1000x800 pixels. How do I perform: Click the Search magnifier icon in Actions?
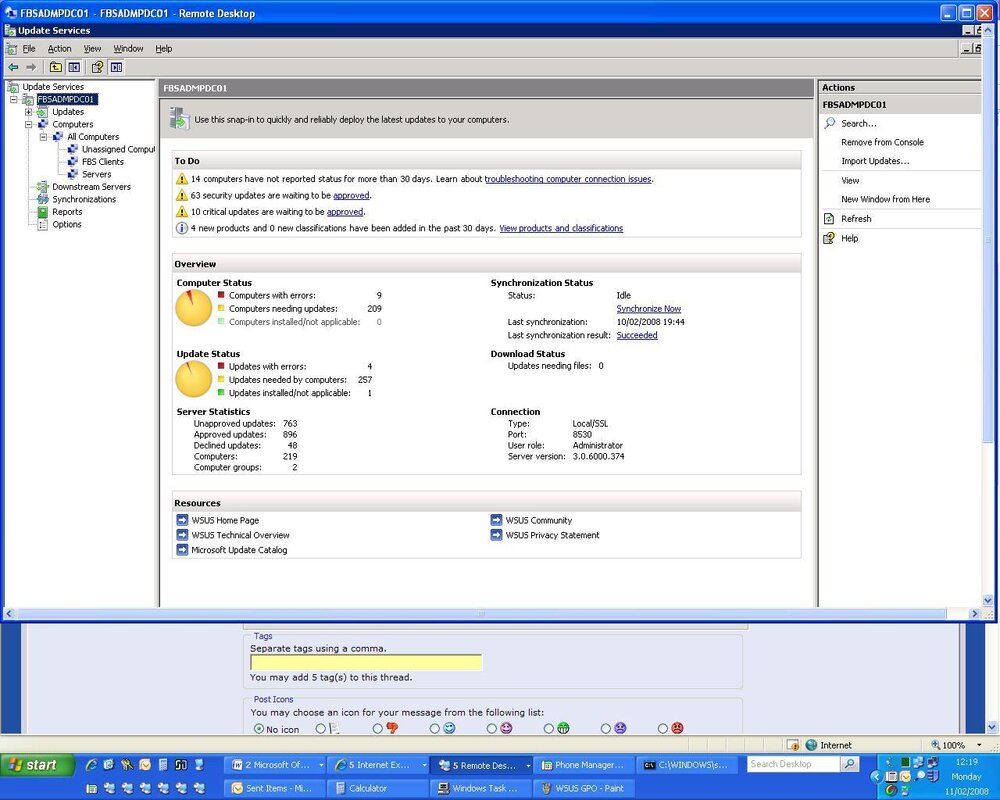[829, 123]
